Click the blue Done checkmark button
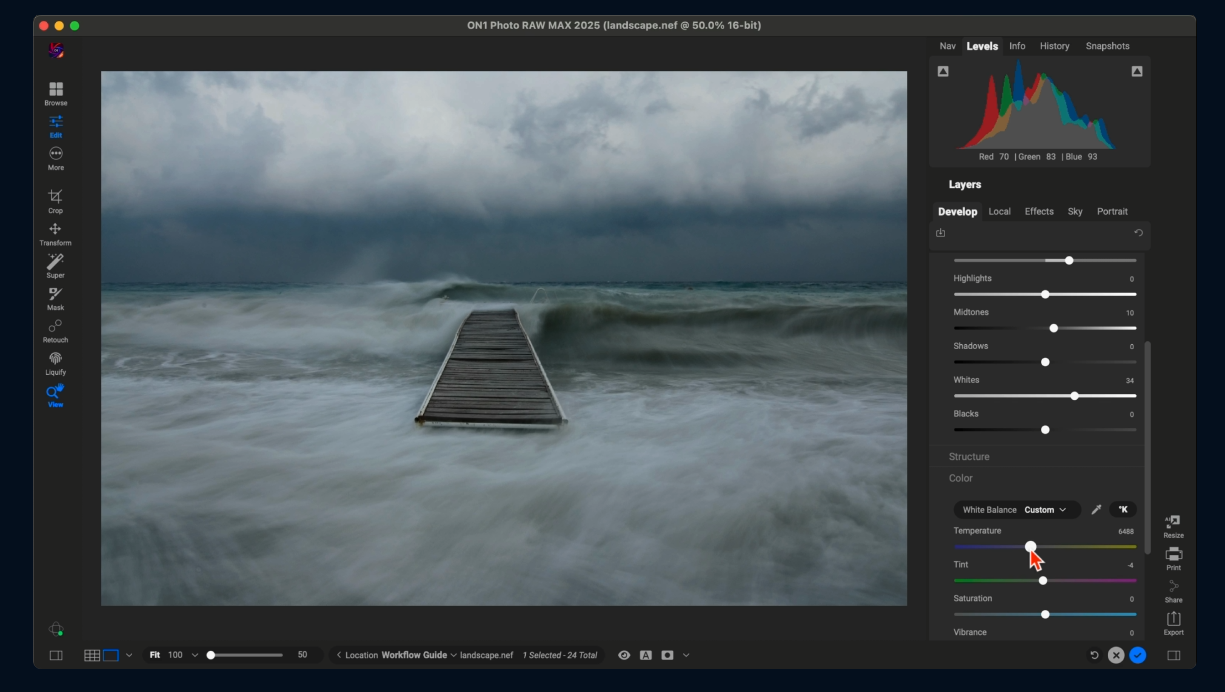 pos(1138,655)
